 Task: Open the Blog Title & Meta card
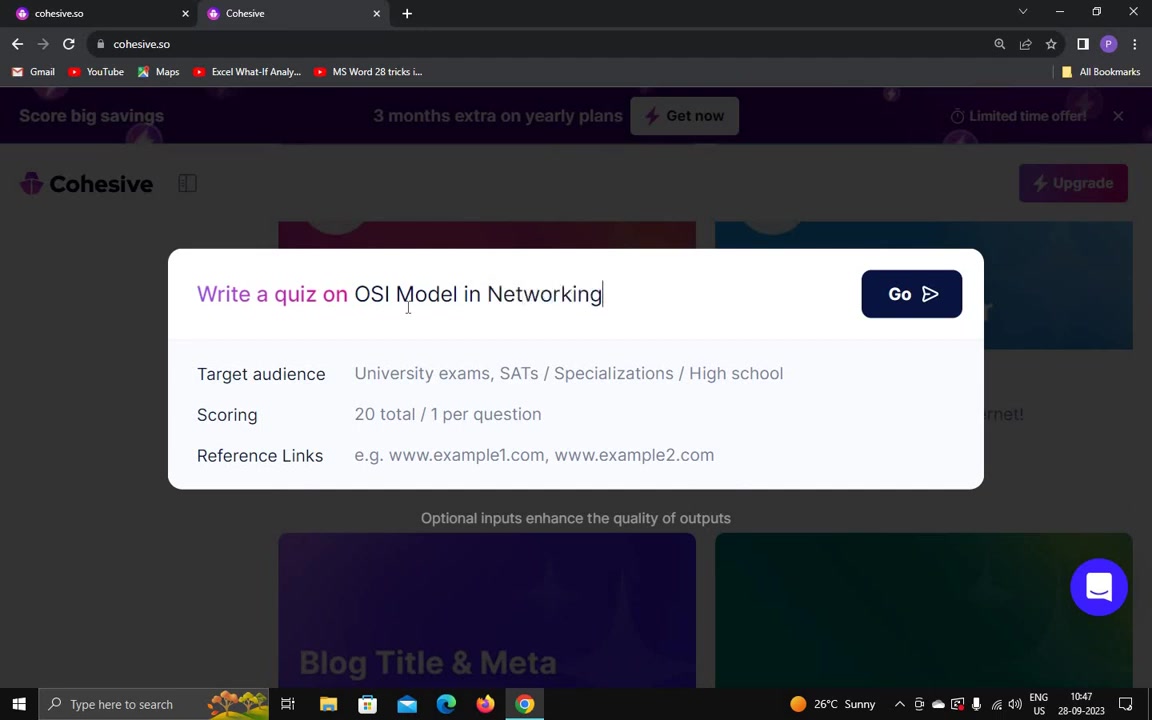486,610
